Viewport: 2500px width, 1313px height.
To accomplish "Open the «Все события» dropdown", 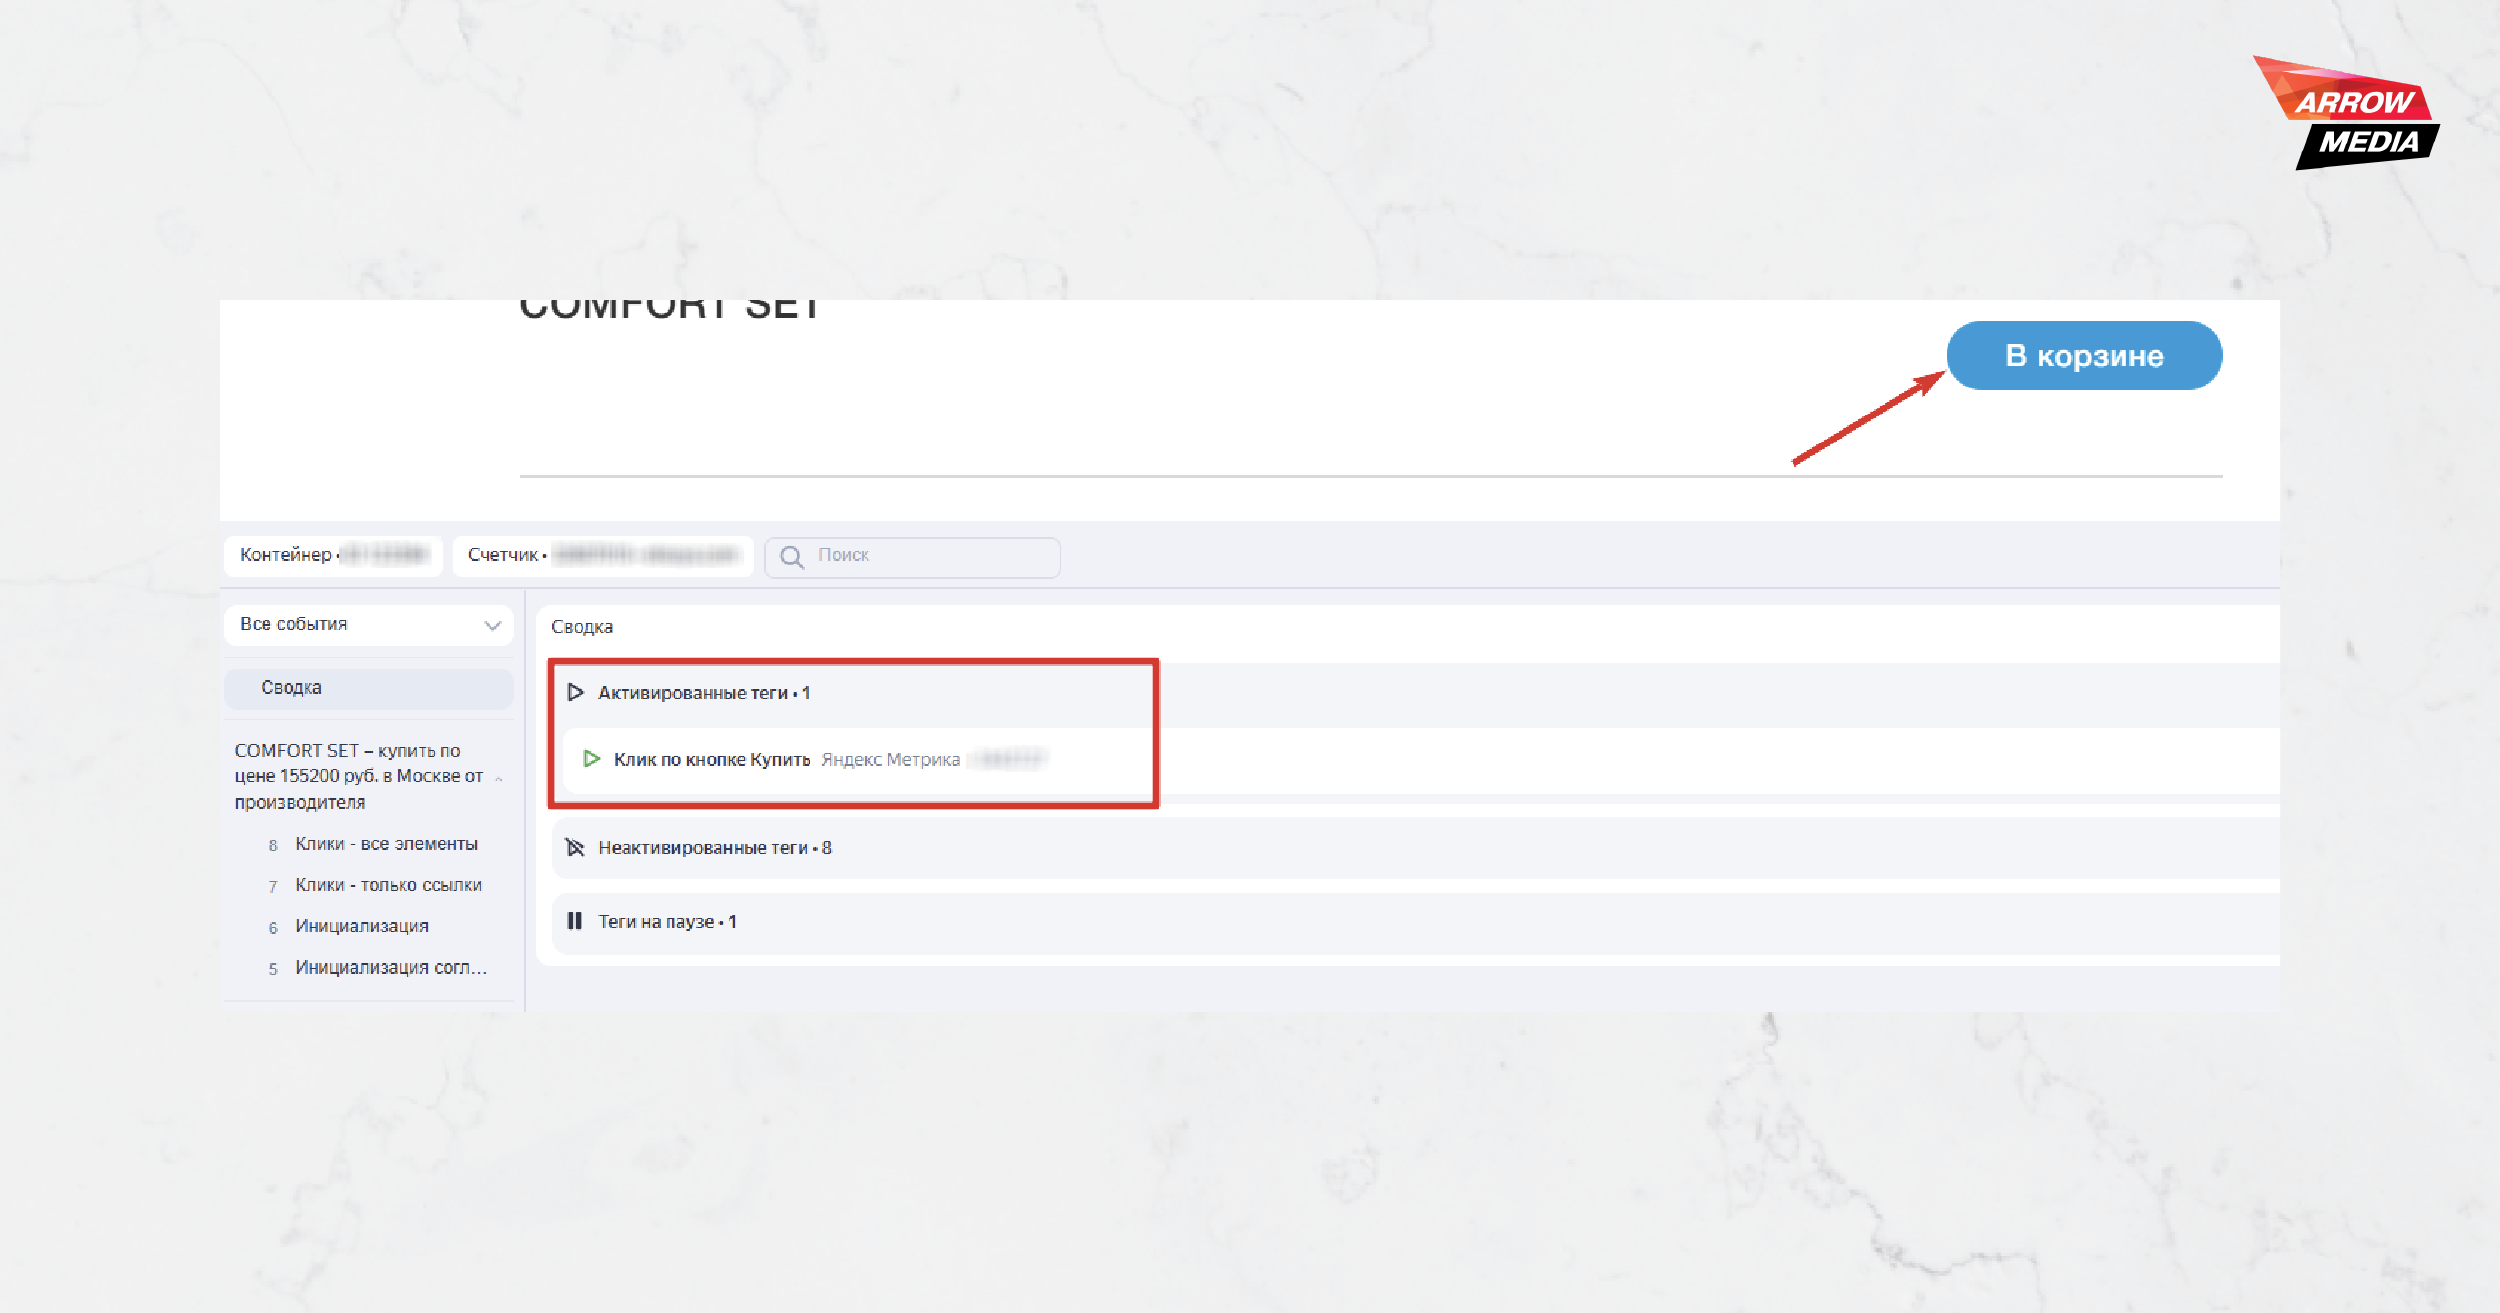I will coord(369,624).
